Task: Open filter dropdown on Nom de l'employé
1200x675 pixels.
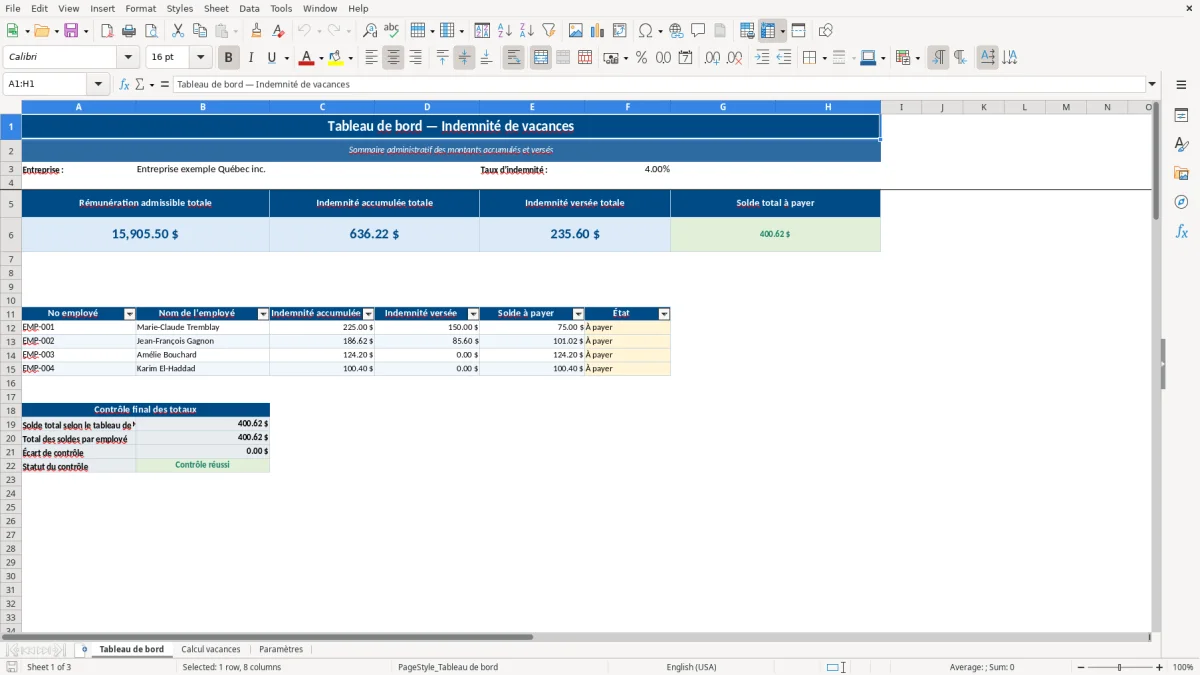Action: (263, 314)
